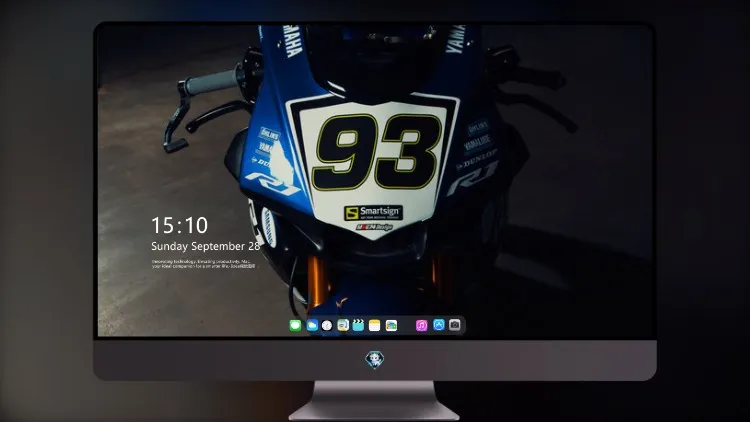Open the gray Camera app in dock
This screenshot has height=422, width=750.
tap(455, 325)
